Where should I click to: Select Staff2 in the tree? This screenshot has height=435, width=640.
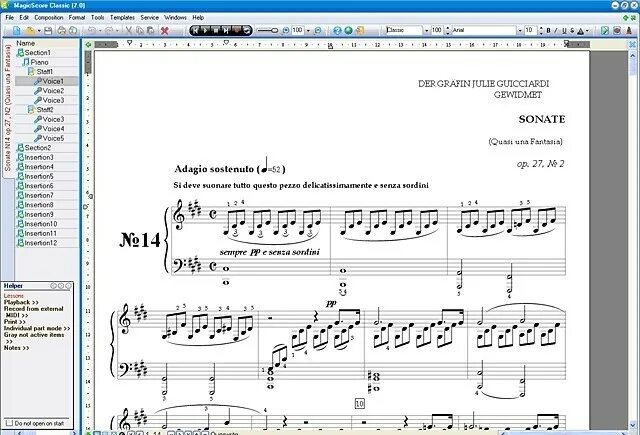pos(44,110)
